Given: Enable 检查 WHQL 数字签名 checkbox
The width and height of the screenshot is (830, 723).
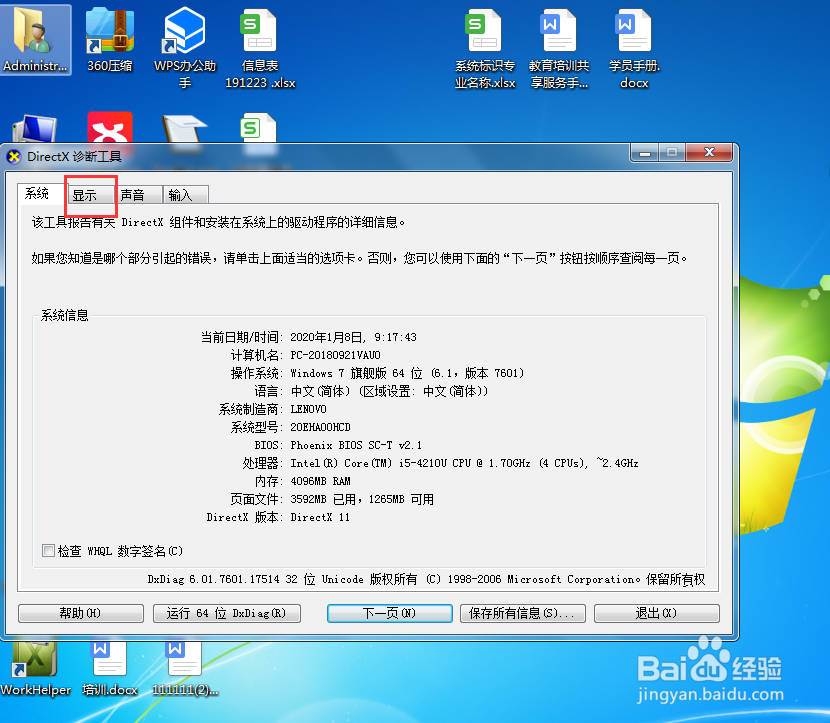Looking at the screenshot, I should tap(48, 550).
